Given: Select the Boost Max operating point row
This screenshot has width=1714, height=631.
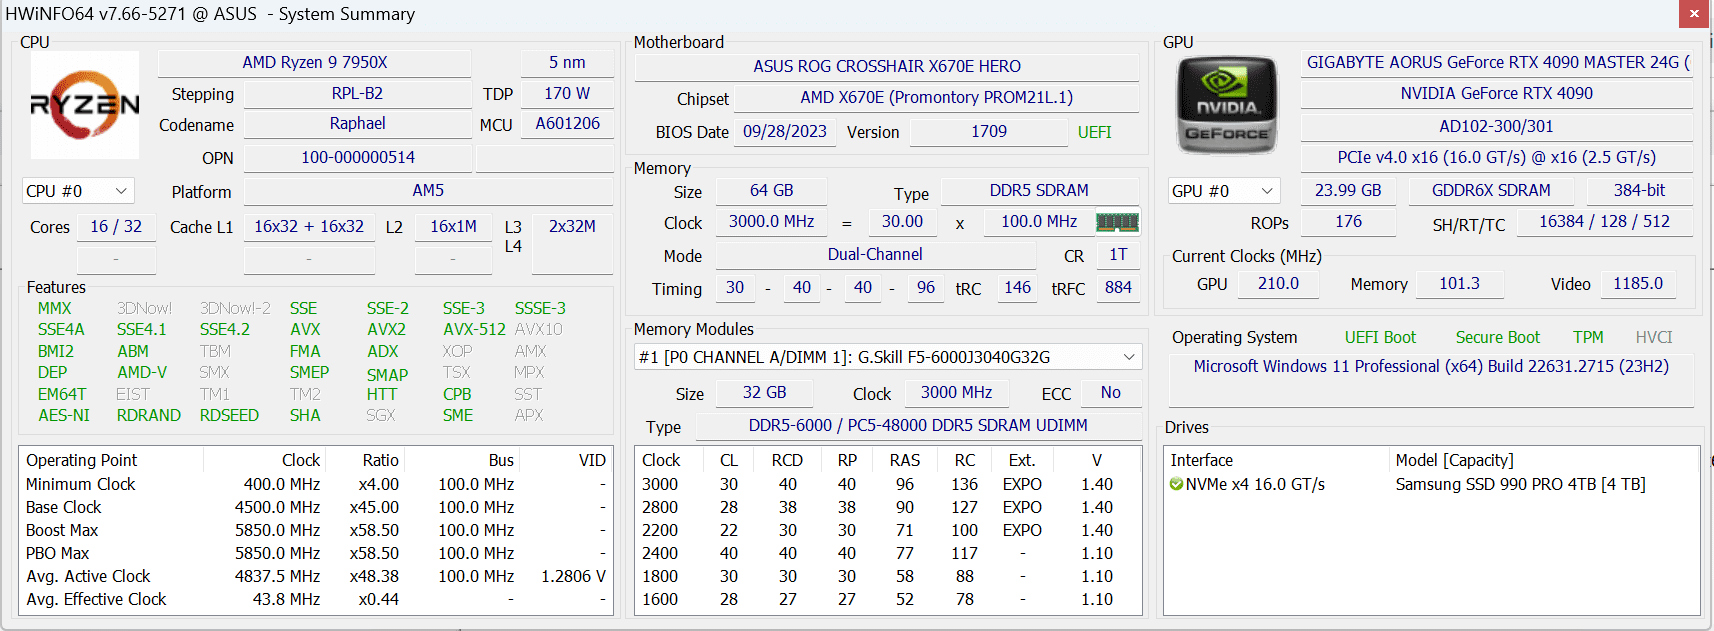Looking at the screenshot, I should click(316, 530).
